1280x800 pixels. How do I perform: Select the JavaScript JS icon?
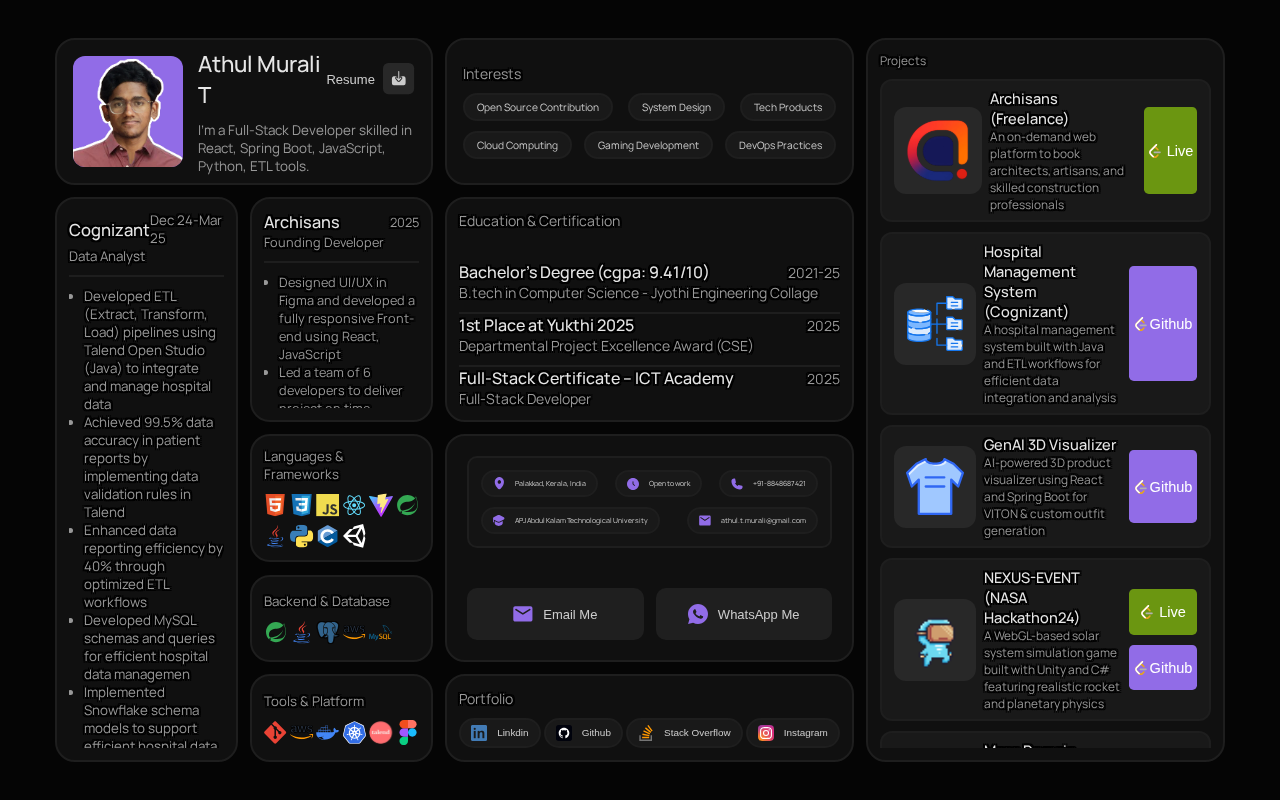(327, 505)
